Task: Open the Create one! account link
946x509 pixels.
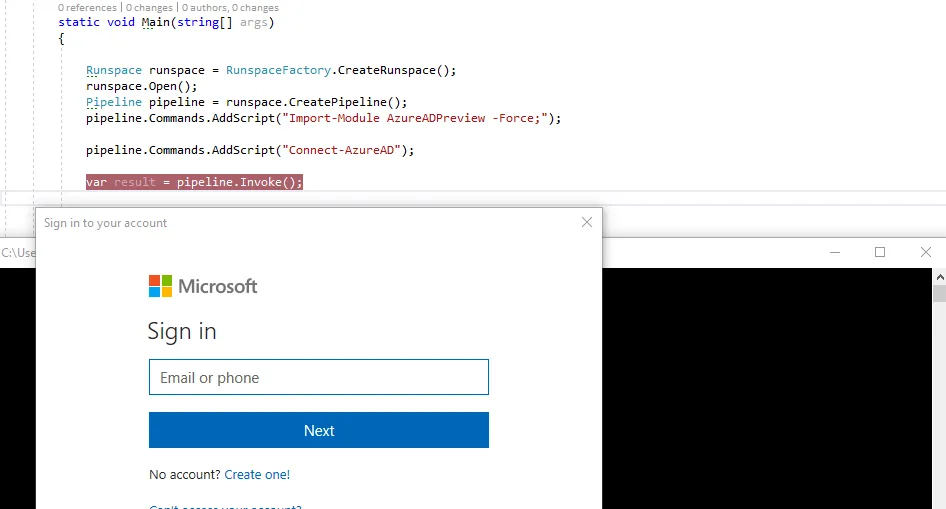Action: (257, 475)
